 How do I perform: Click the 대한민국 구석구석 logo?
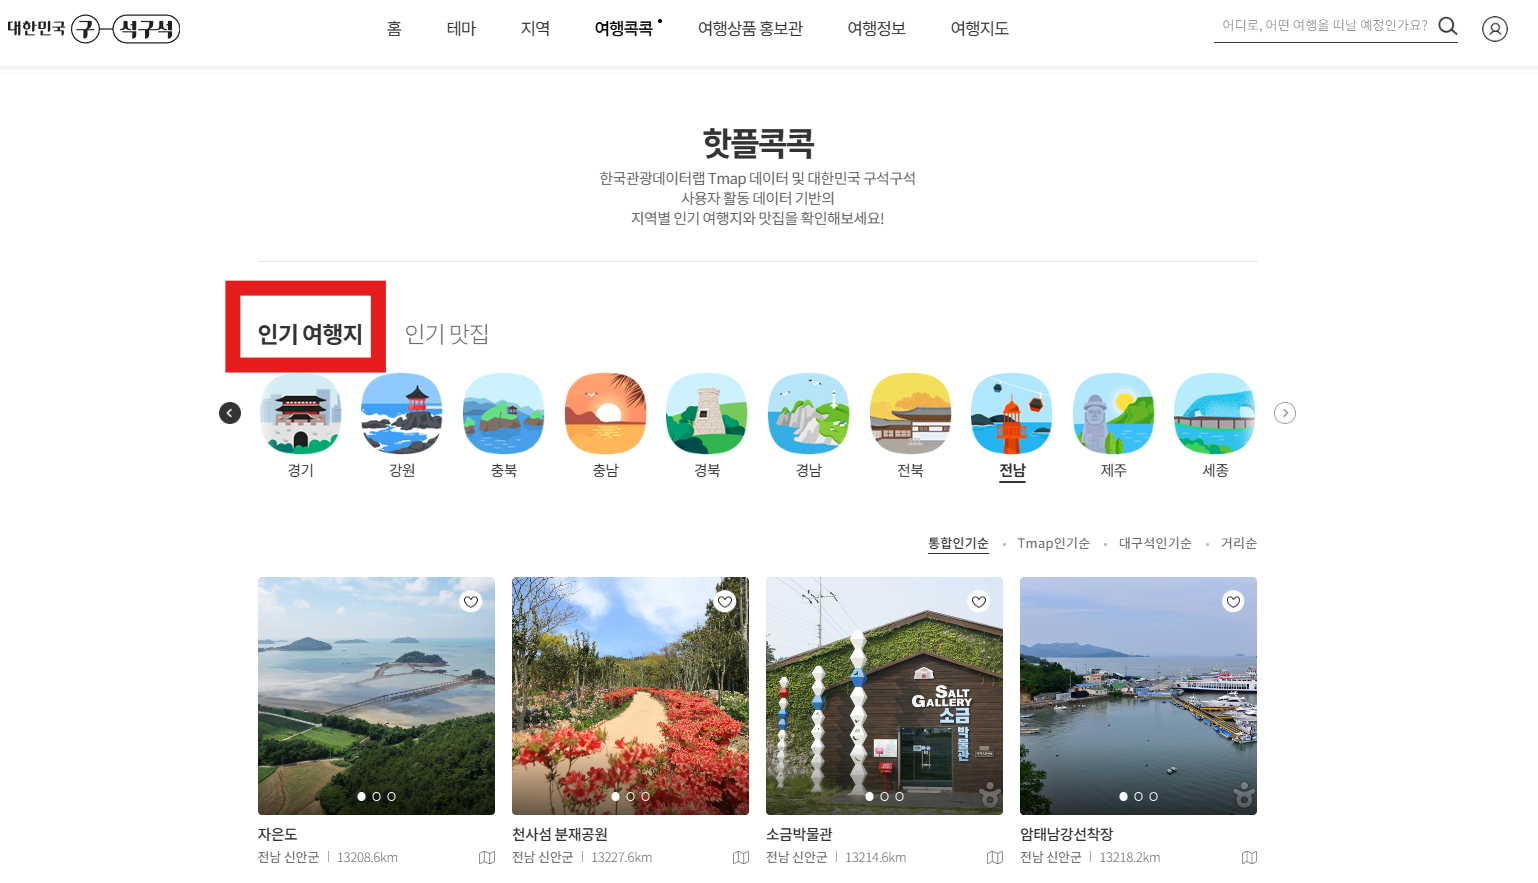coord(95,29)
